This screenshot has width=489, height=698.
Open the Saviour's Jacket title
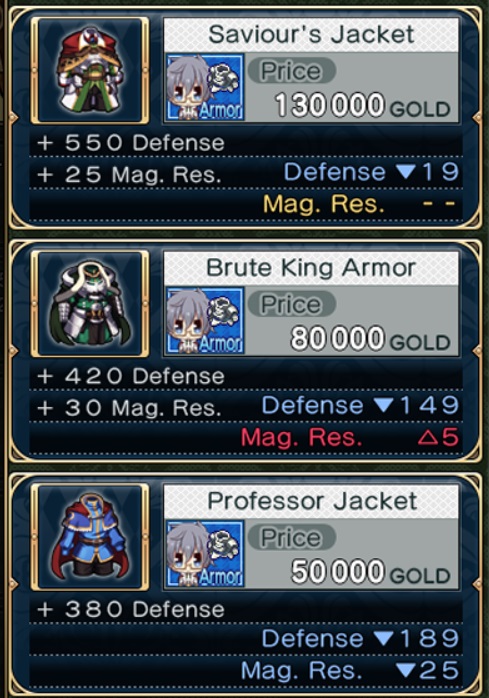(x=311, y=35)
